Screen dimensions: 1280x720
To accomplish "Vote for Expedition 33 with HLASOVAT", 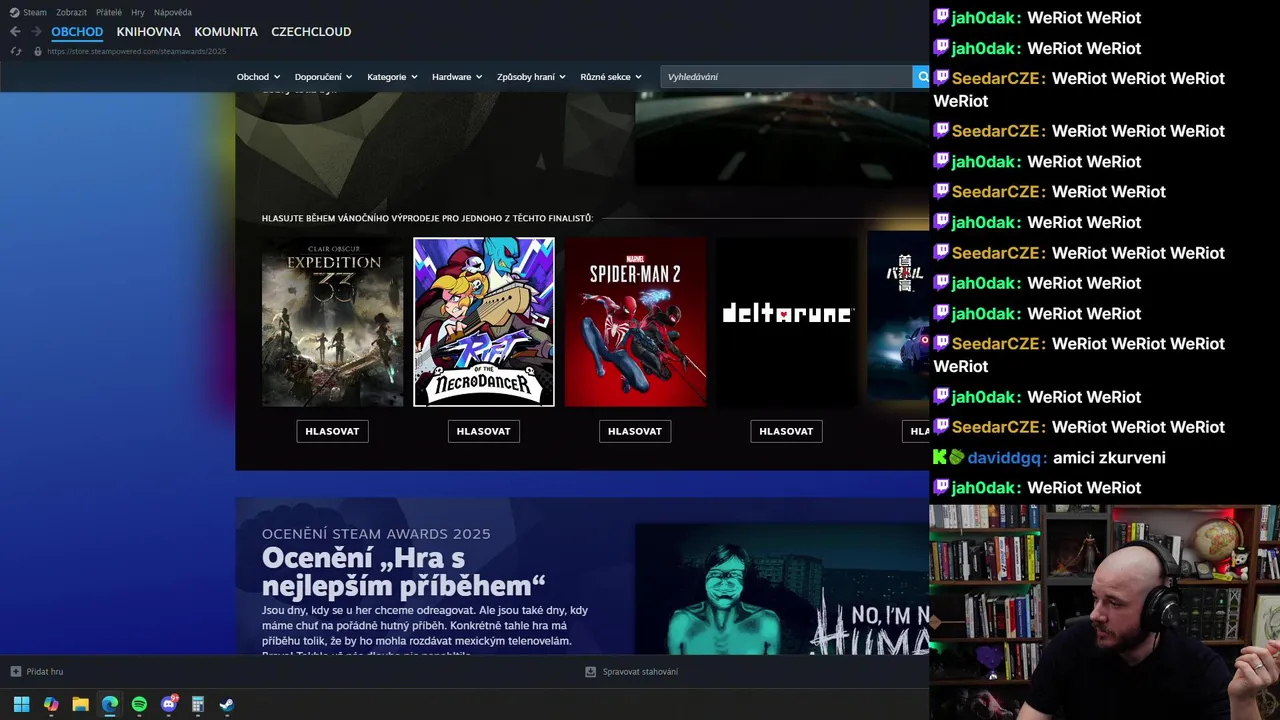I will 332,431.
